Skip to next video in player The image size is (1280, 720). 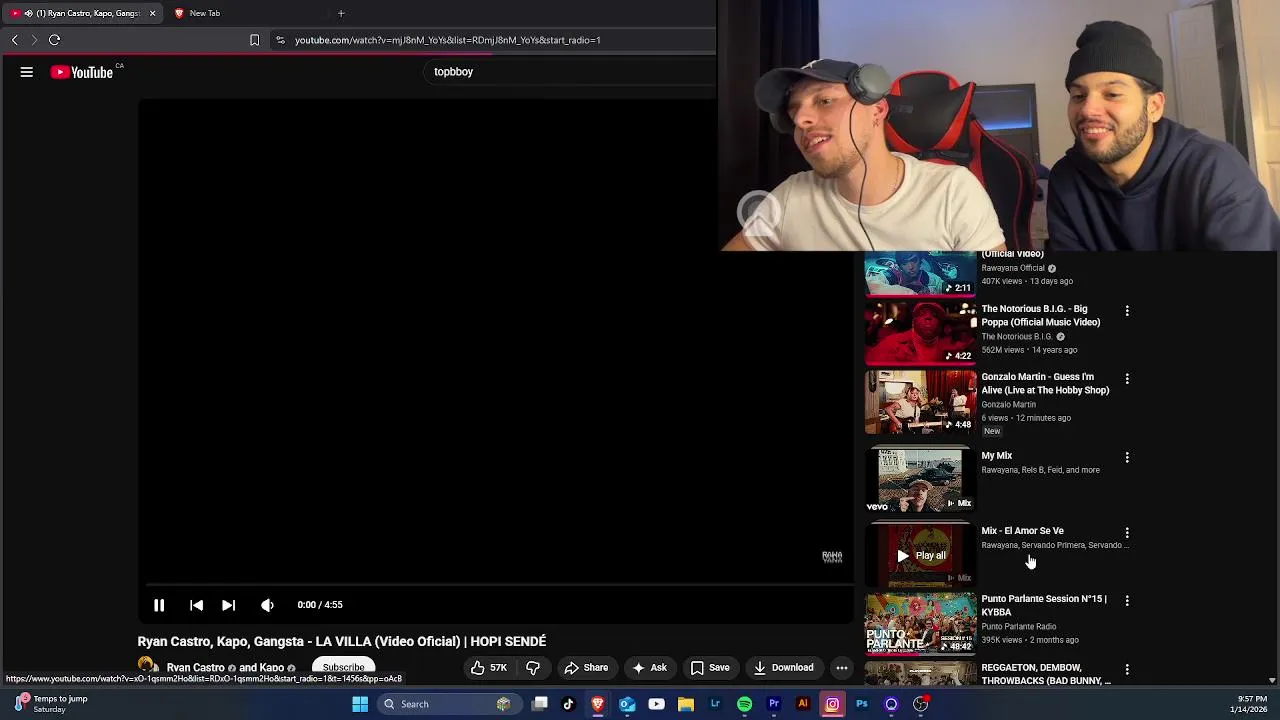coord(228,605)
